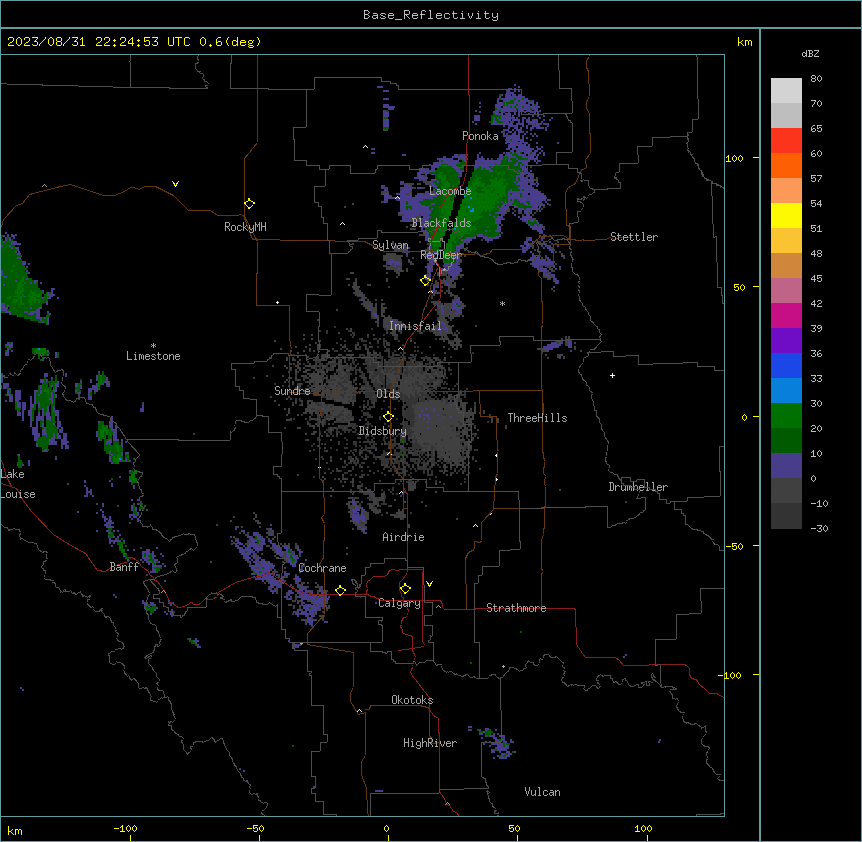The height and width of the screenshot is (842, 862).
Task: Select the orange 60-57 dBZ legend swatch
Action: click(x=786, y=166)
